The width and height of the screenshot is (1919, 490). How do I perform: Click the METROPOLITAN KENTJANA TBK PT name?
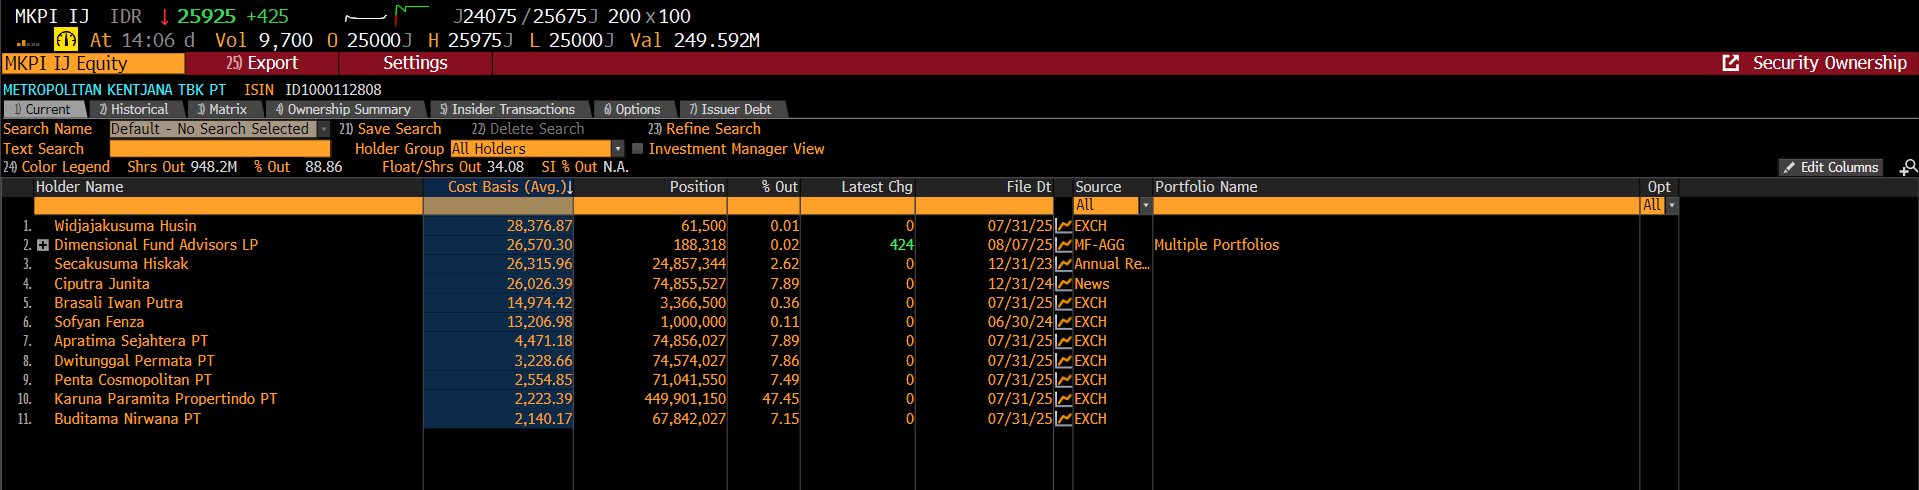[x=114, y=90]
